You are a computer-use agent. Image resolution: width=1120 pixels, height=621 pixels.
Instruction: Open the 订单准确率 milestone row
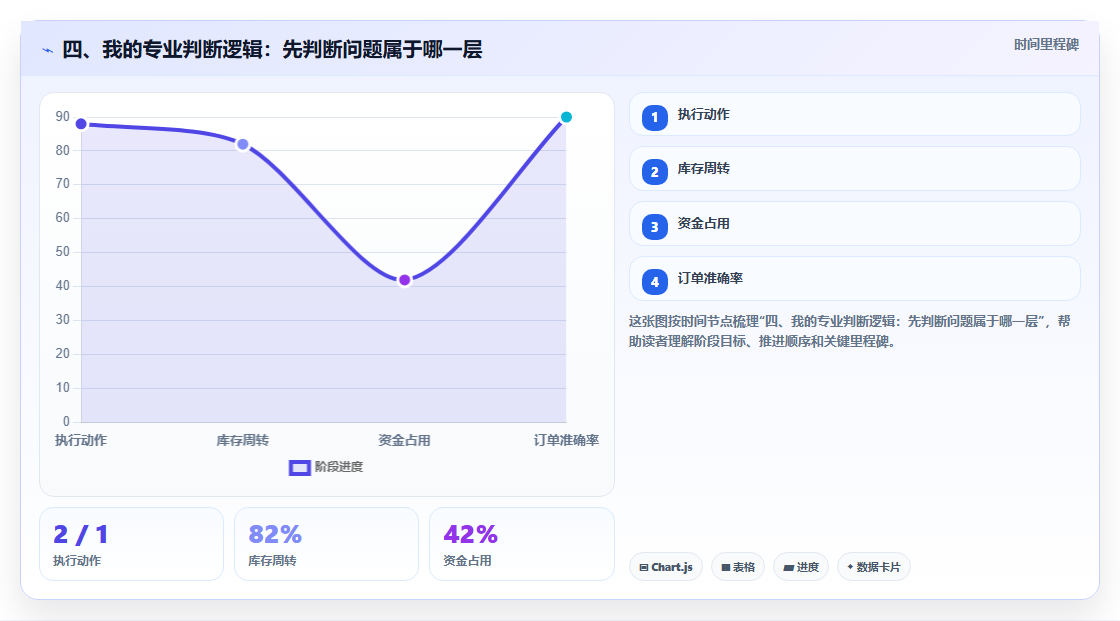tap(854, 279)
